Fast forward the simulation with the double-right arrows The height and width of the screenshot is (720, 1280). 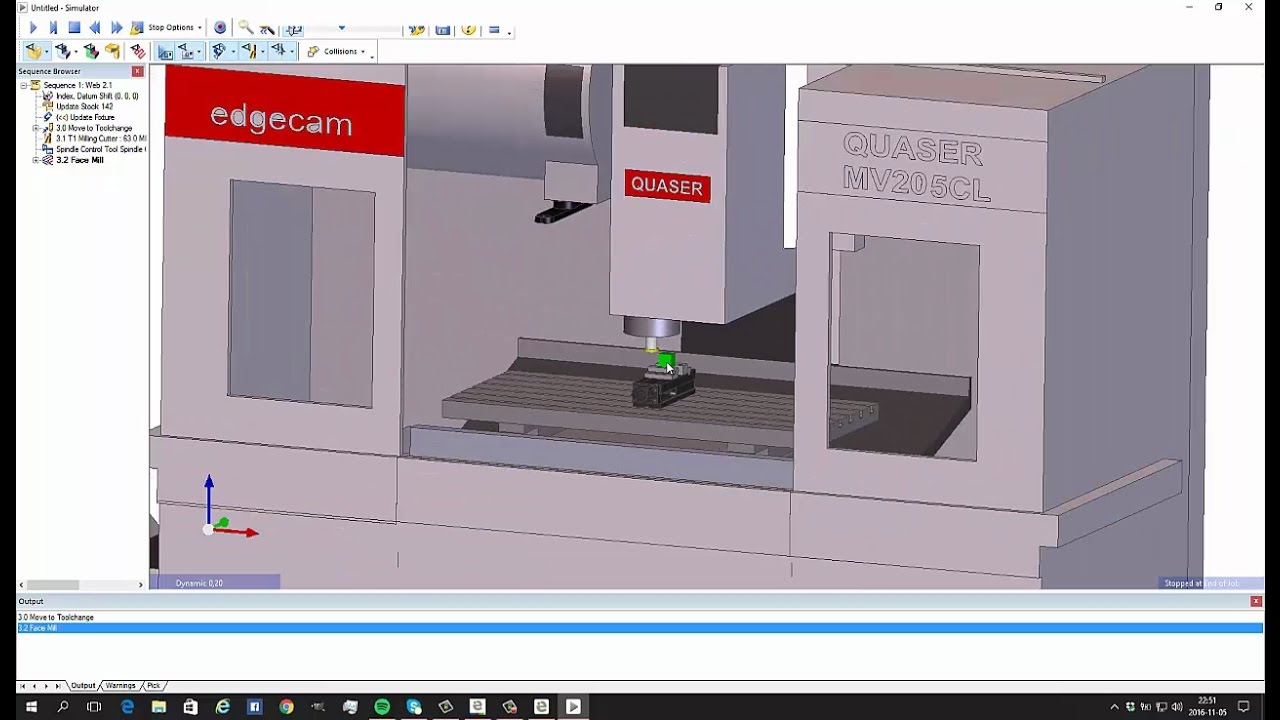coord(116,28)
